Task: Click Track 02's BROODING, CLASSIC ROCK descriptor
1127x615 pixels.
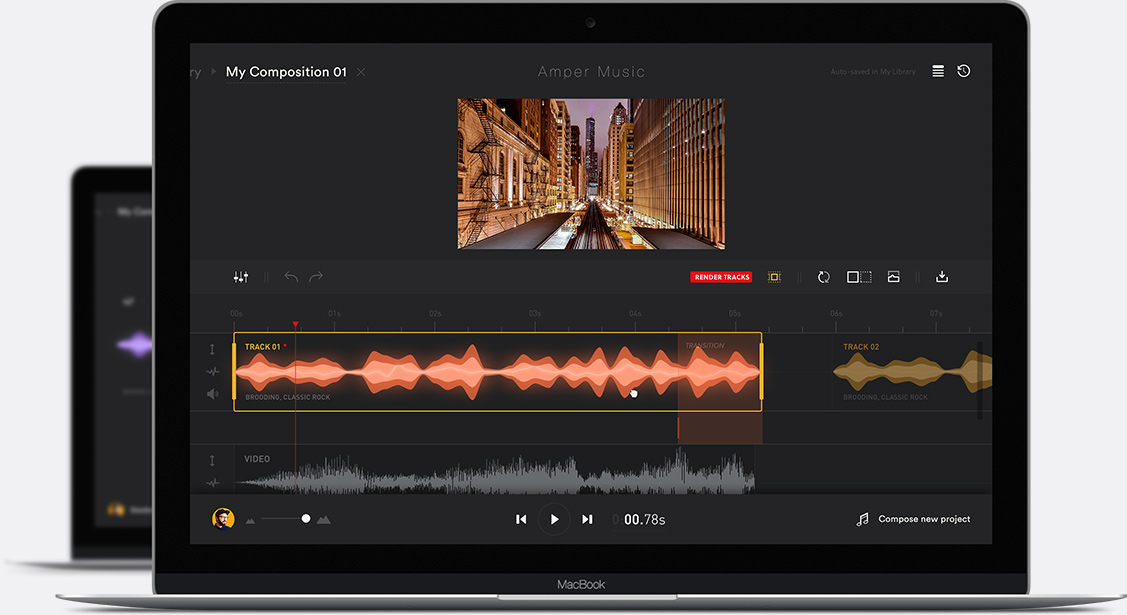Action: [x=886, y=397]
